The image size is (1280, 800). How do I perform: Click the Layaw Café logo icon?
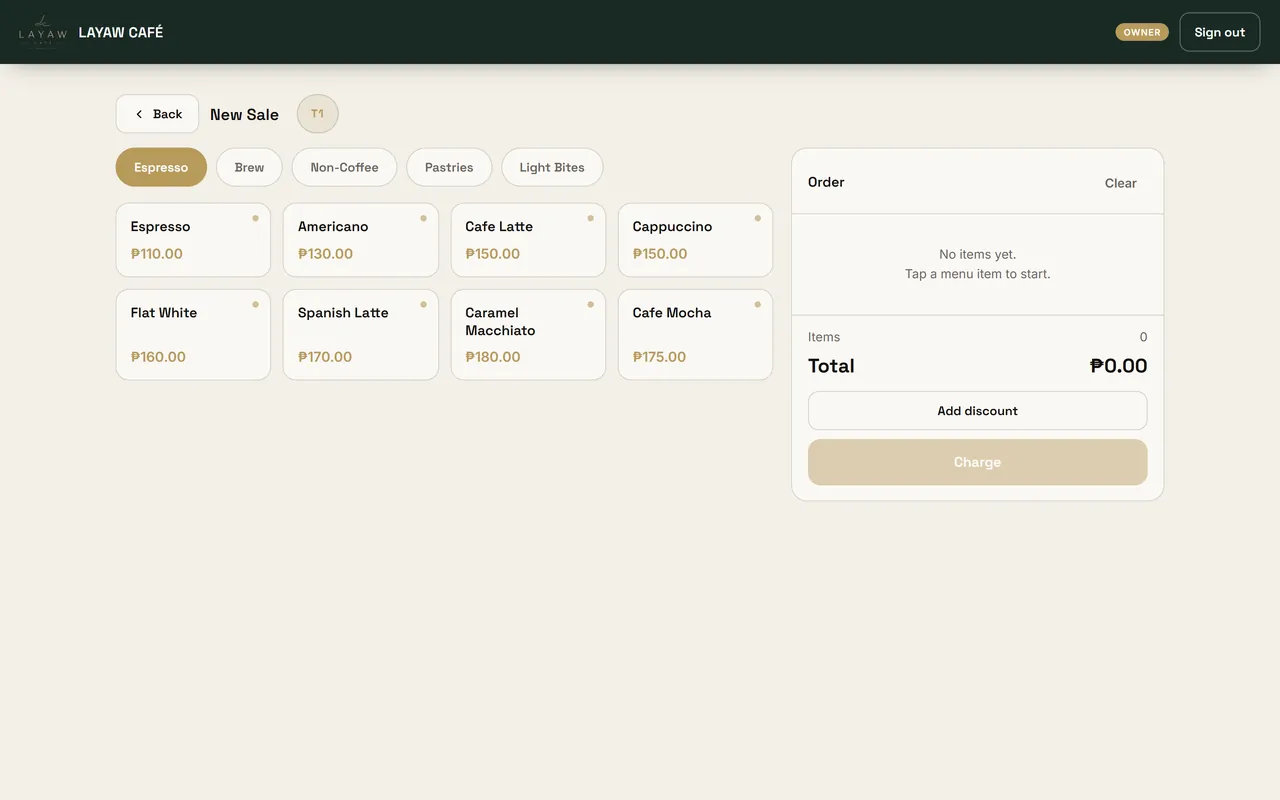42,32
